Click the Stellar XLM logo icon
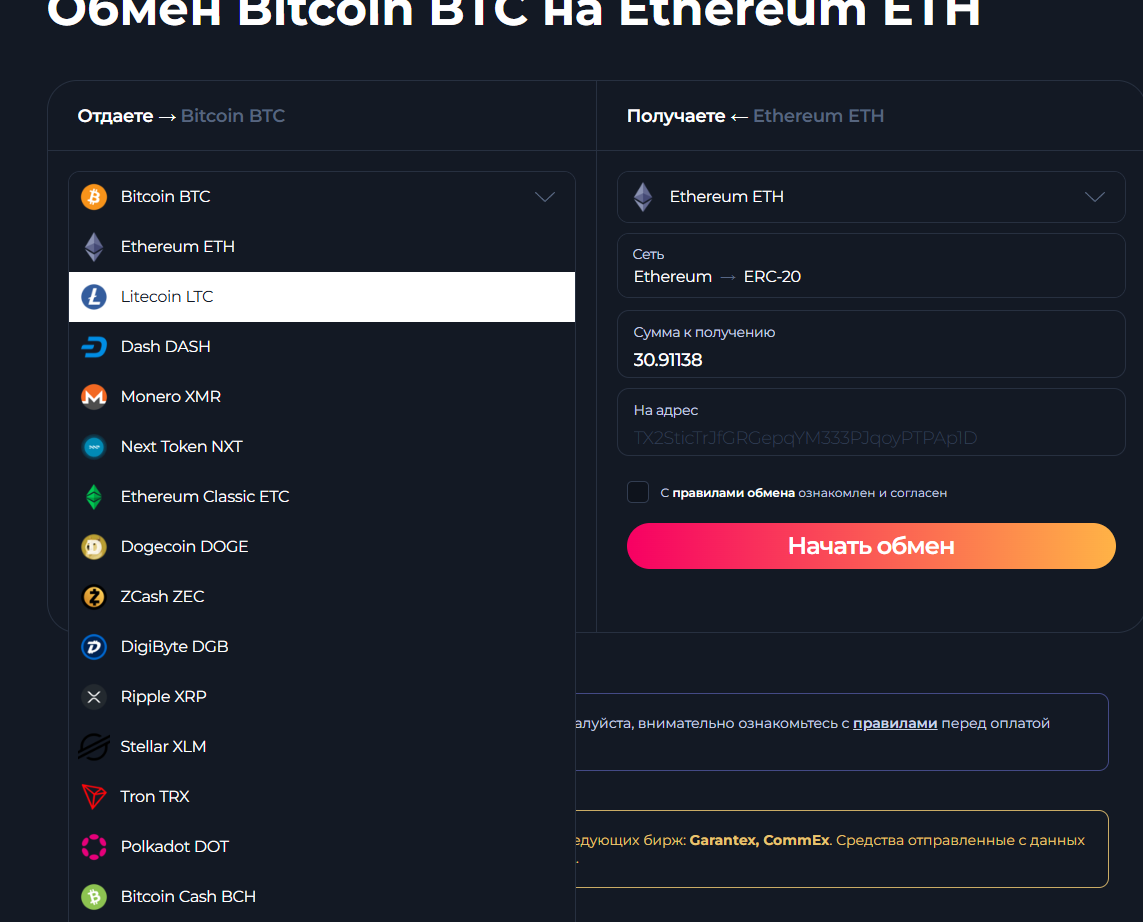The width and height of the screenshot is (1143, 922). 94,747
